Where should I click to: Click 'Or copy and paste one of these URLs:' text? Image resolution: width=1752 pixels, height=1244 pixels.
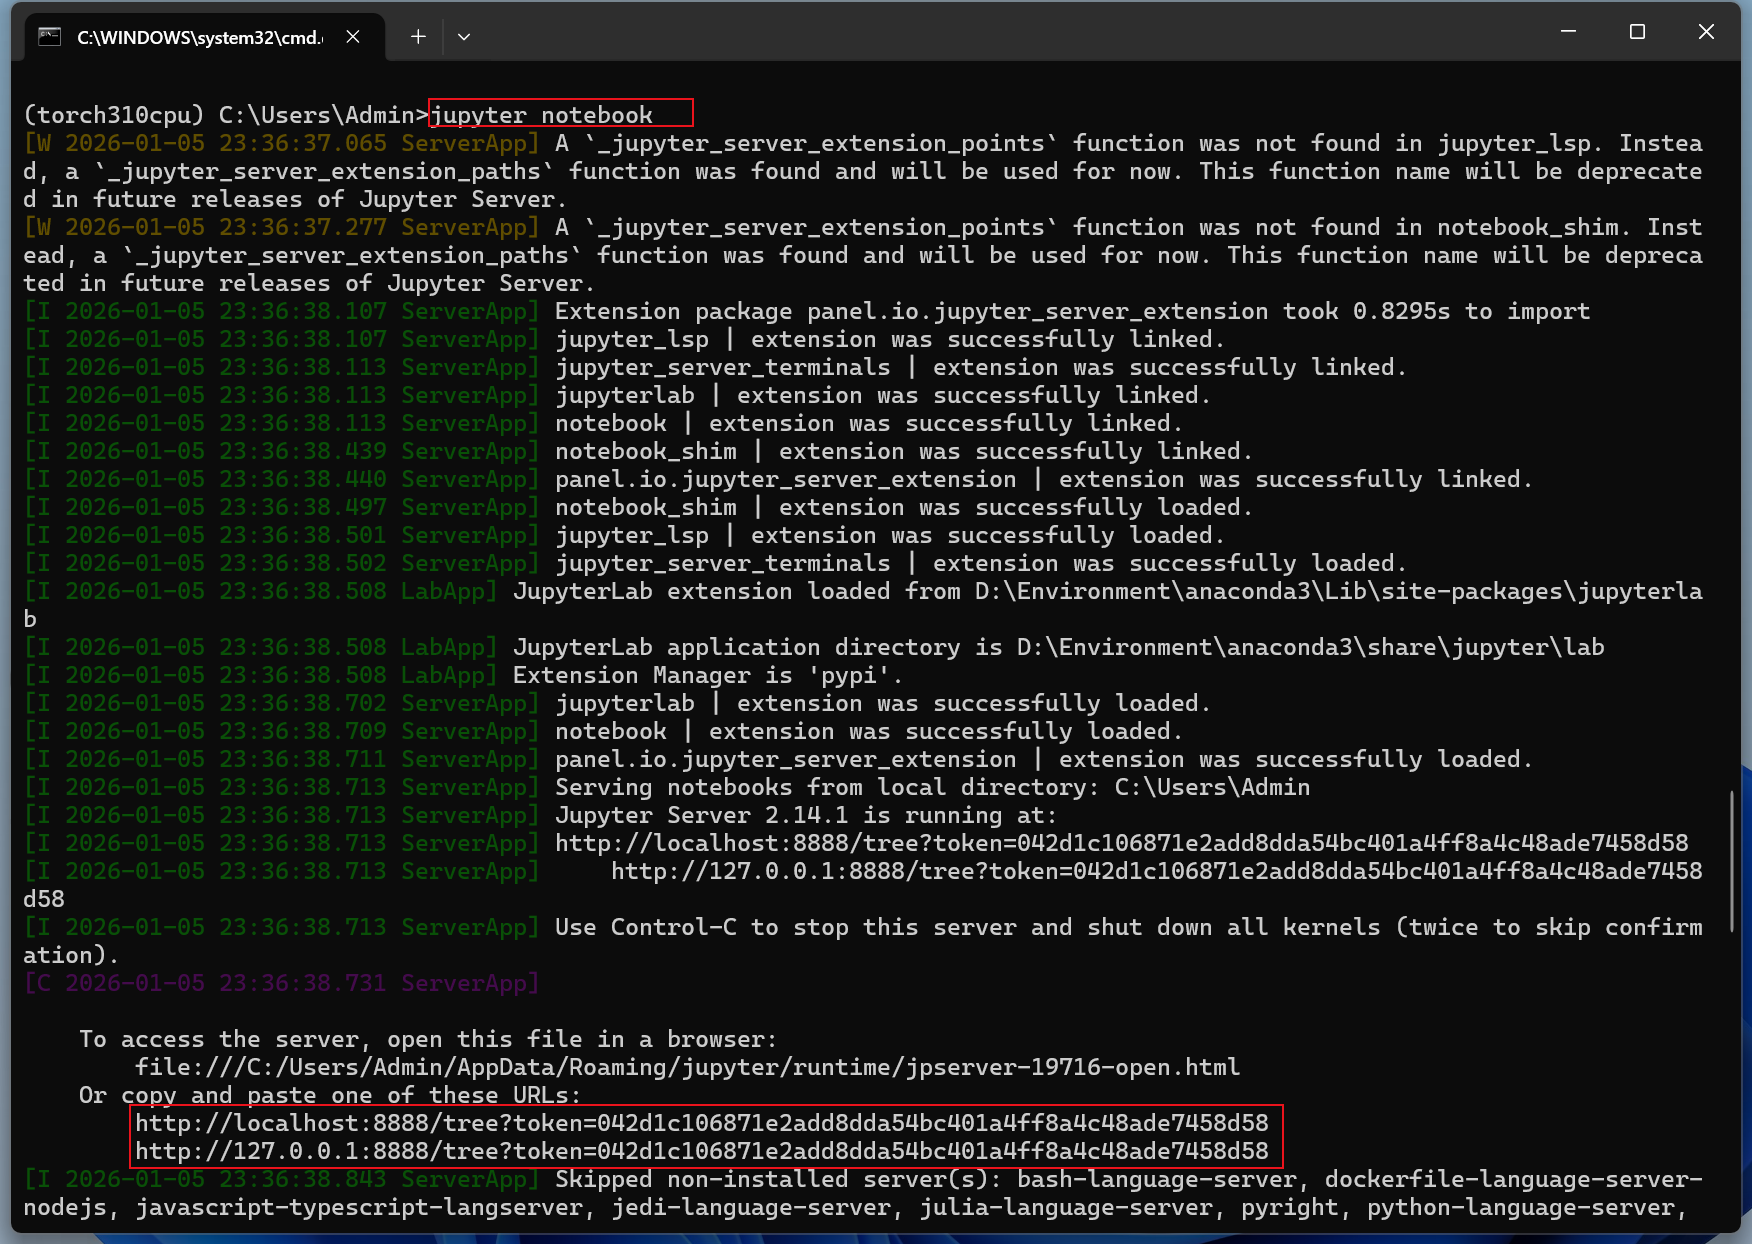tap(330, 1095)
